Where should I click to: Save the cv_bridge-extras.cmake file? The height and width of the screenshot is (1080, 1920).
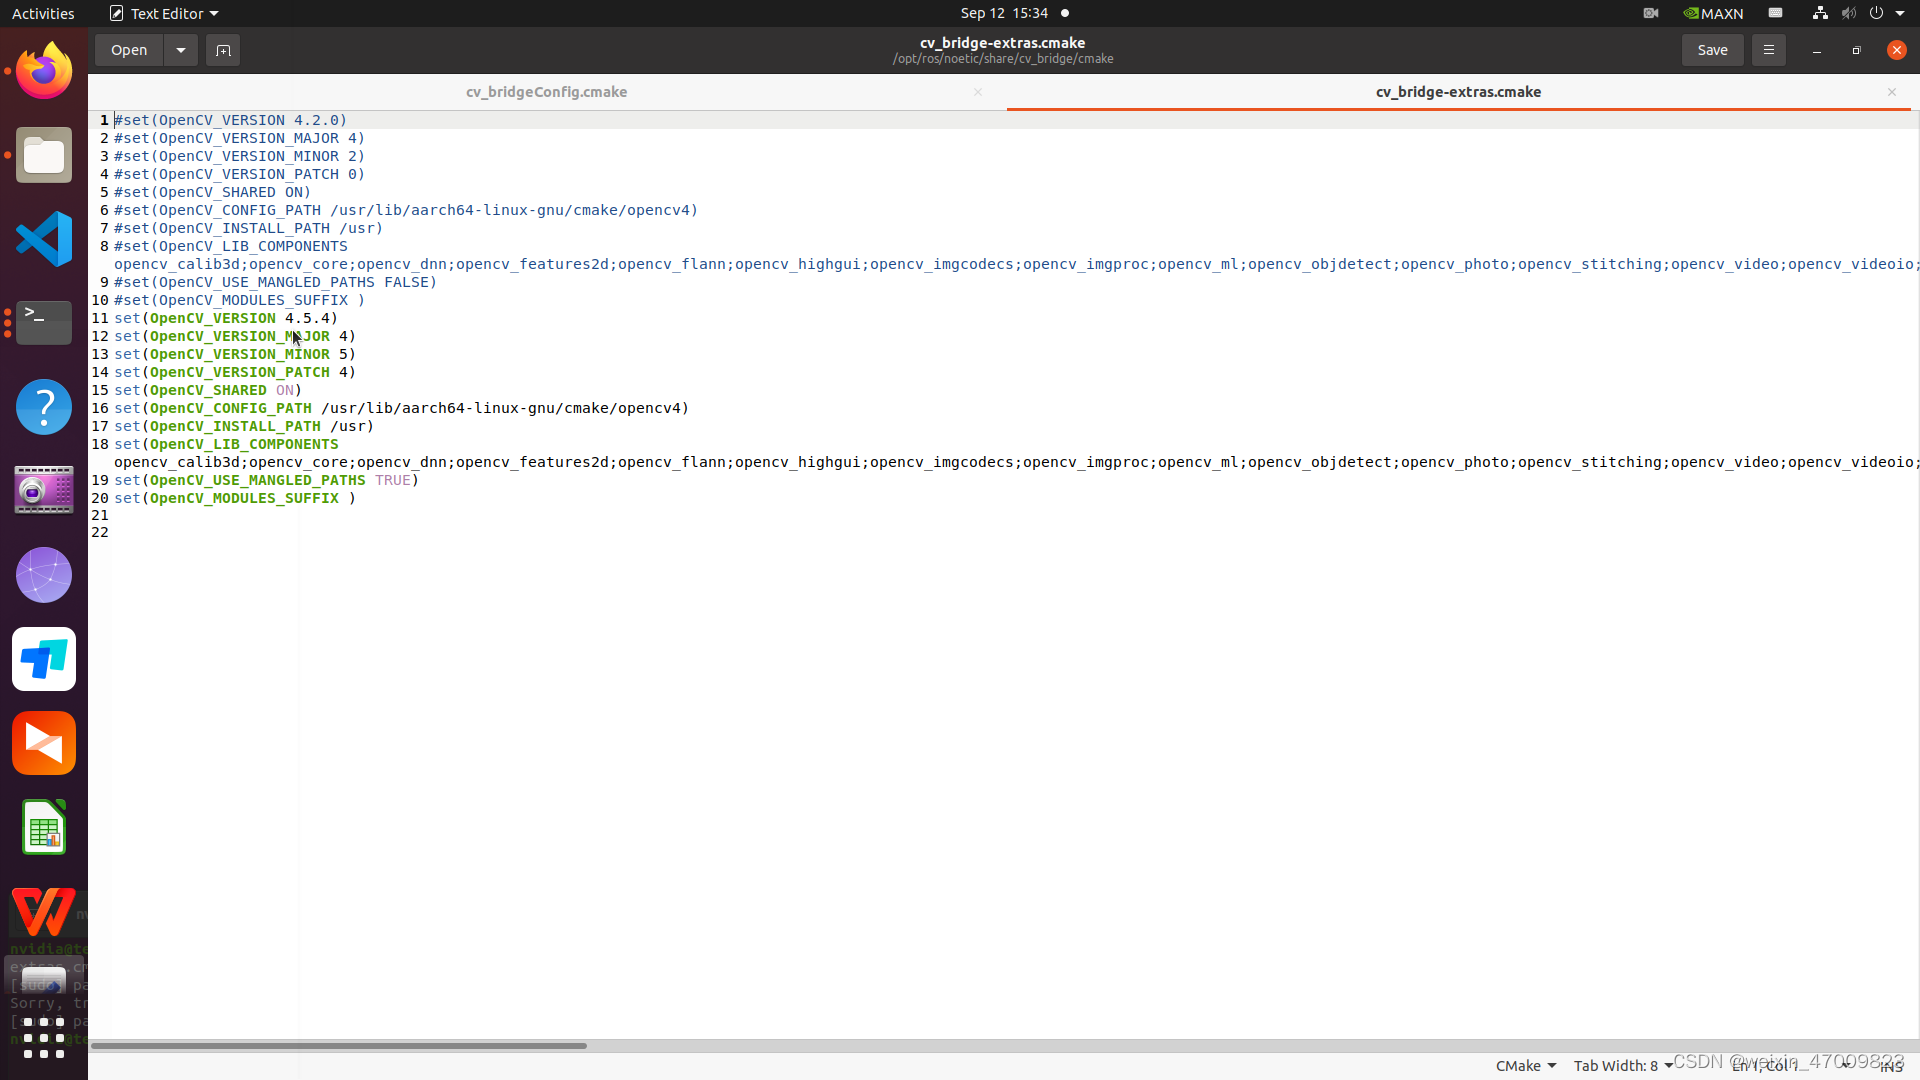pos(1712,50)
